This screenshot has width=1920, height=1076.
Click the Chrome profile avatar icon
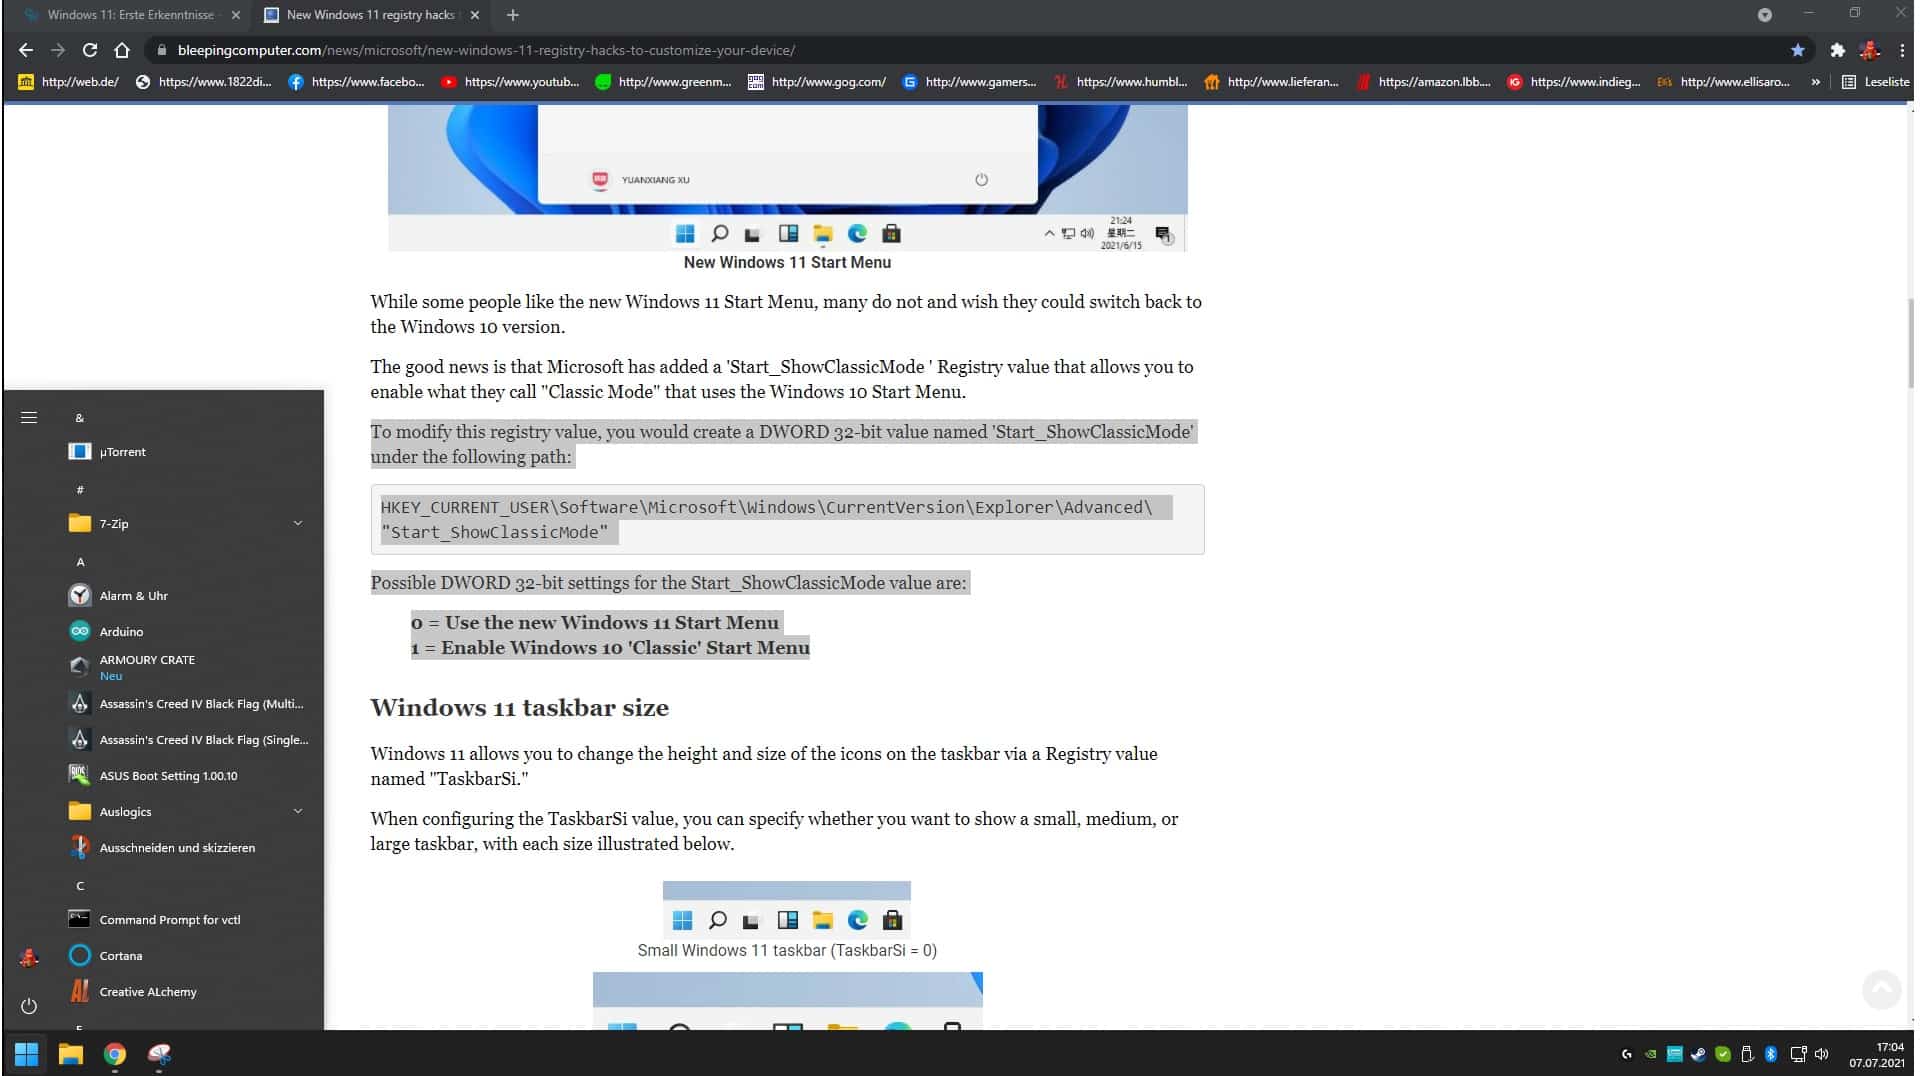[x=1869, y=50]
